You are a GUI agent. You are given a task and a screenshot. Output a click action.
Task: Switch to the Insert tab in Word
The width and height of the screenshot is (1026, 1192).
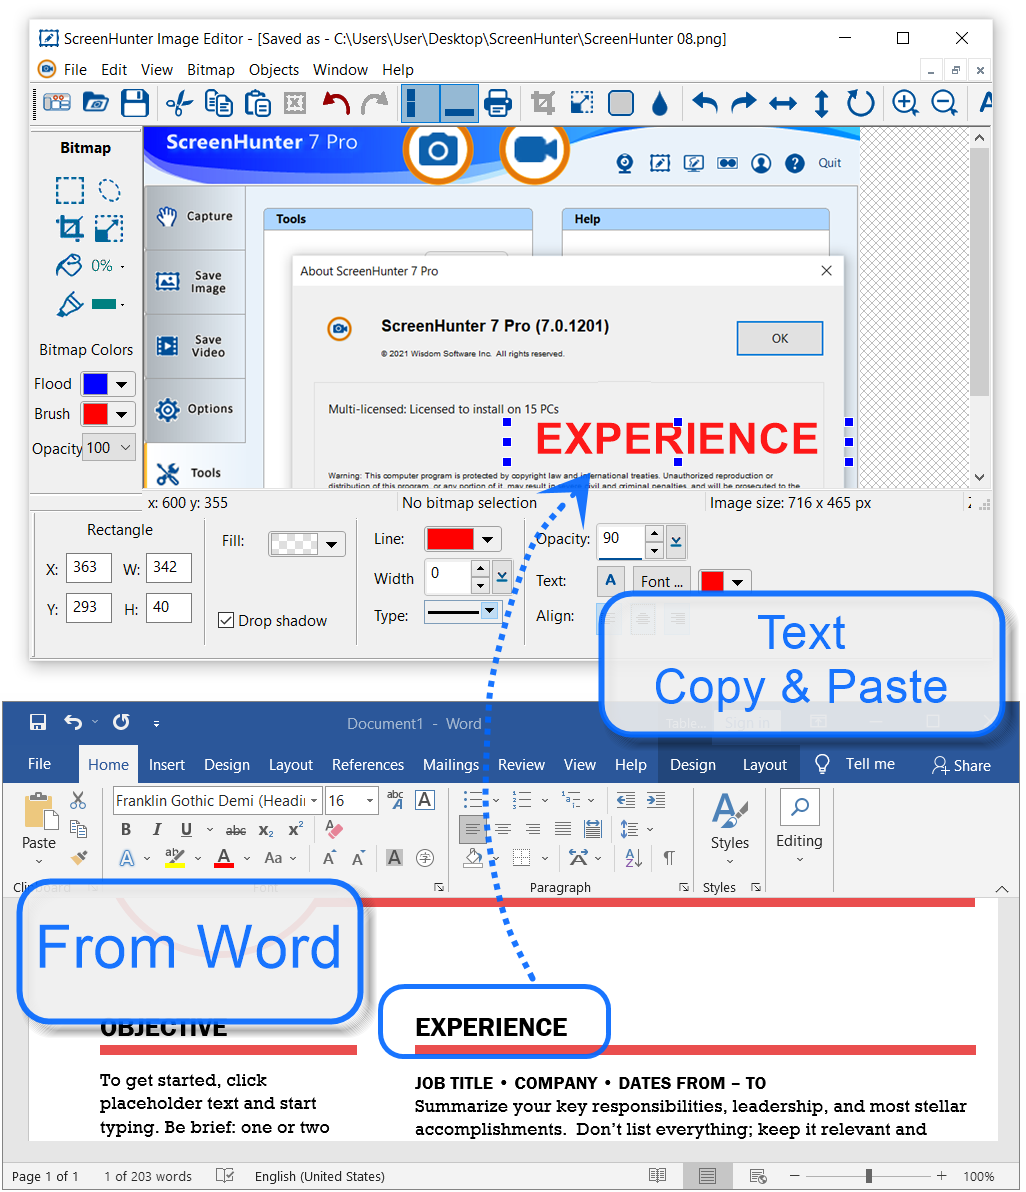point(166,764)
